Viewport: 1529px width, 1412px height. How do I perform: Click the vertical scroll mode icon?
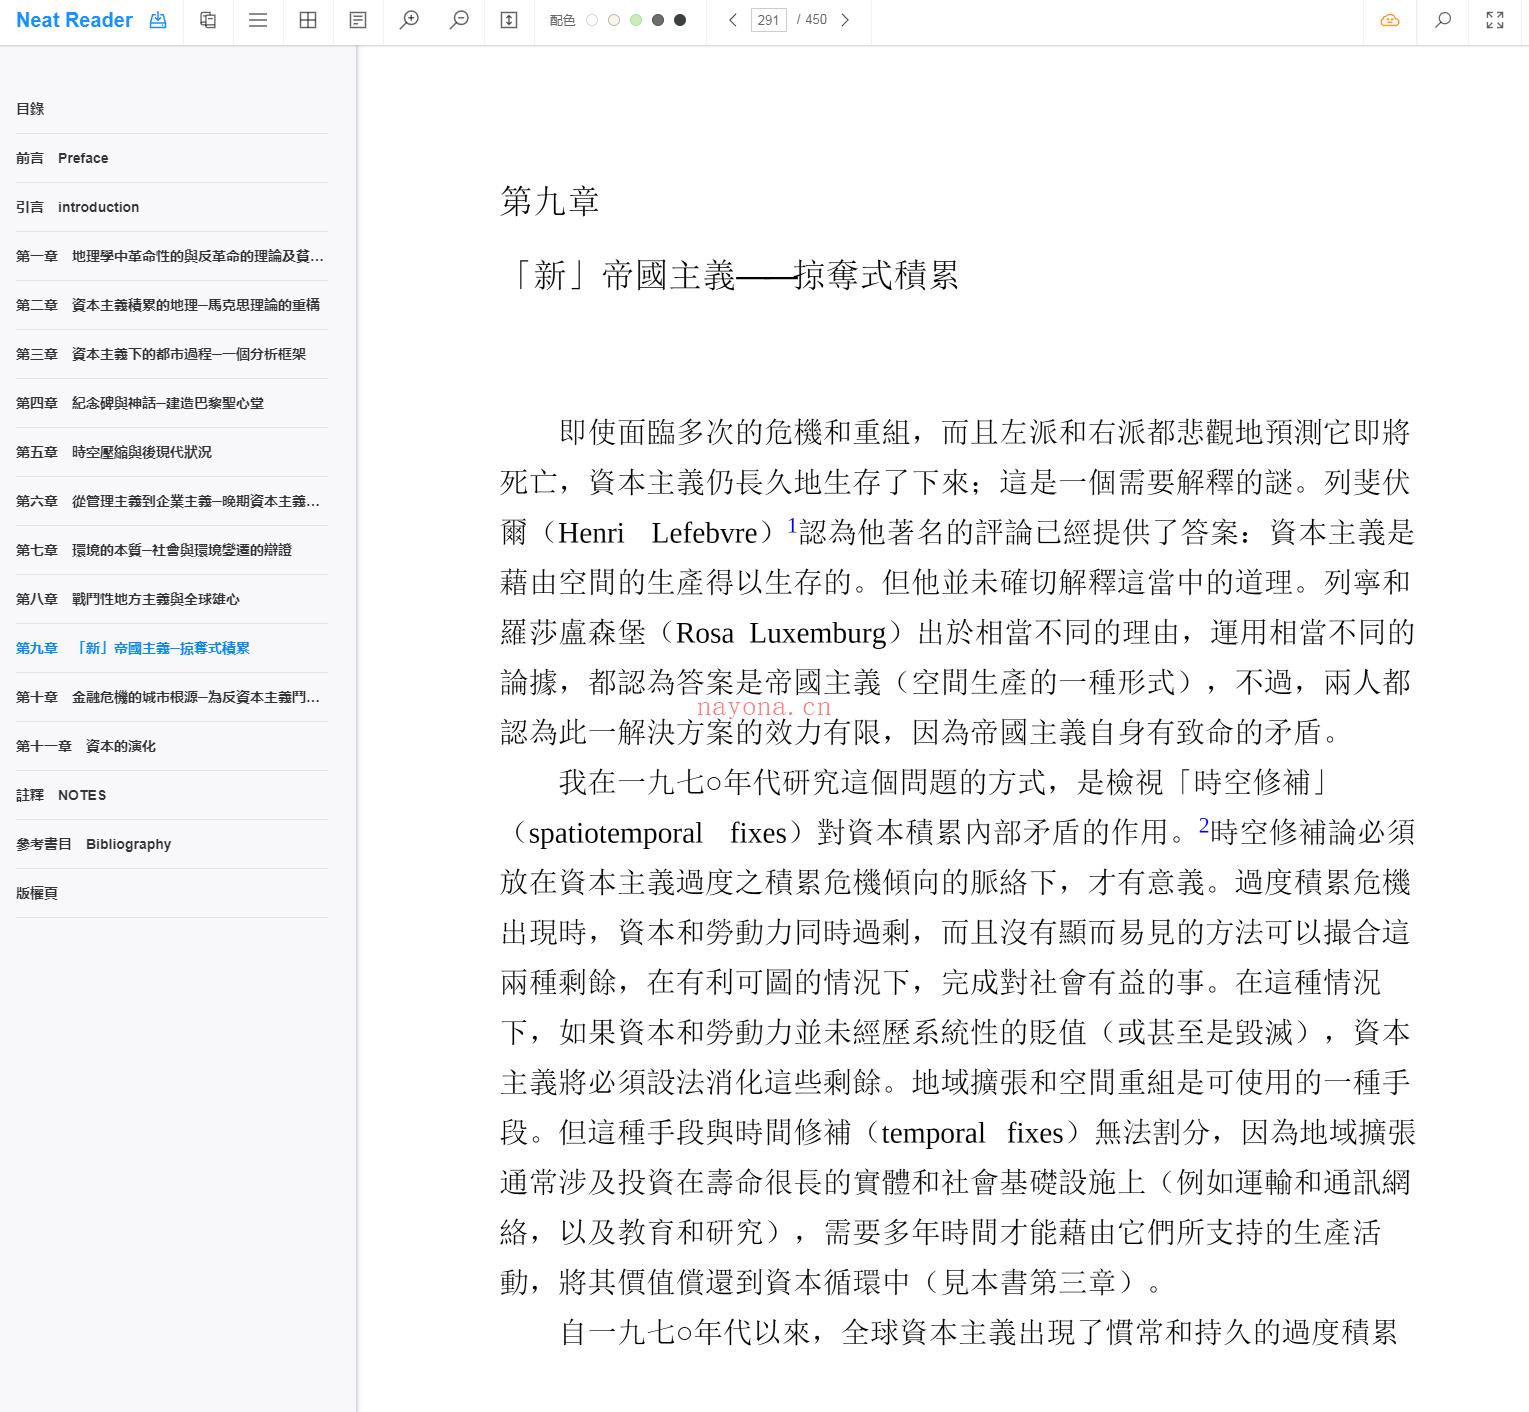tap(509, 20)
